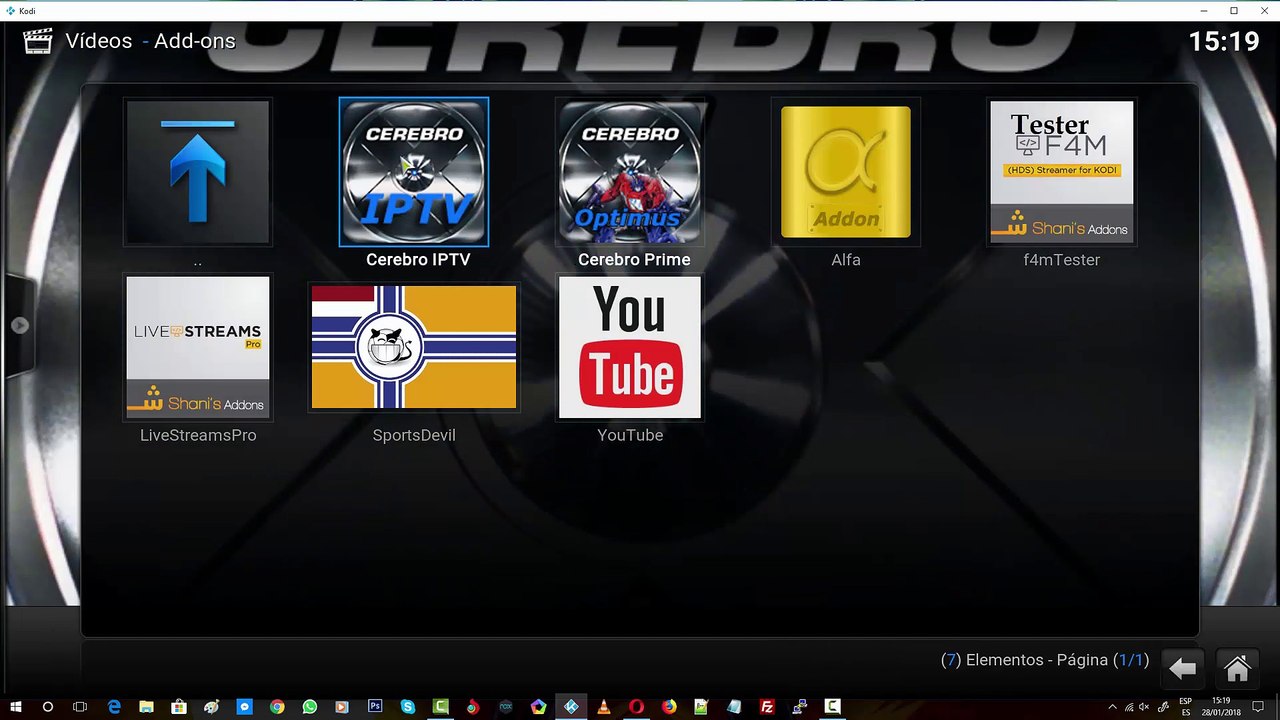The image size is (1280, 720).
Task: Open Skype from the taskbar
Action: (x=408, y=707)
